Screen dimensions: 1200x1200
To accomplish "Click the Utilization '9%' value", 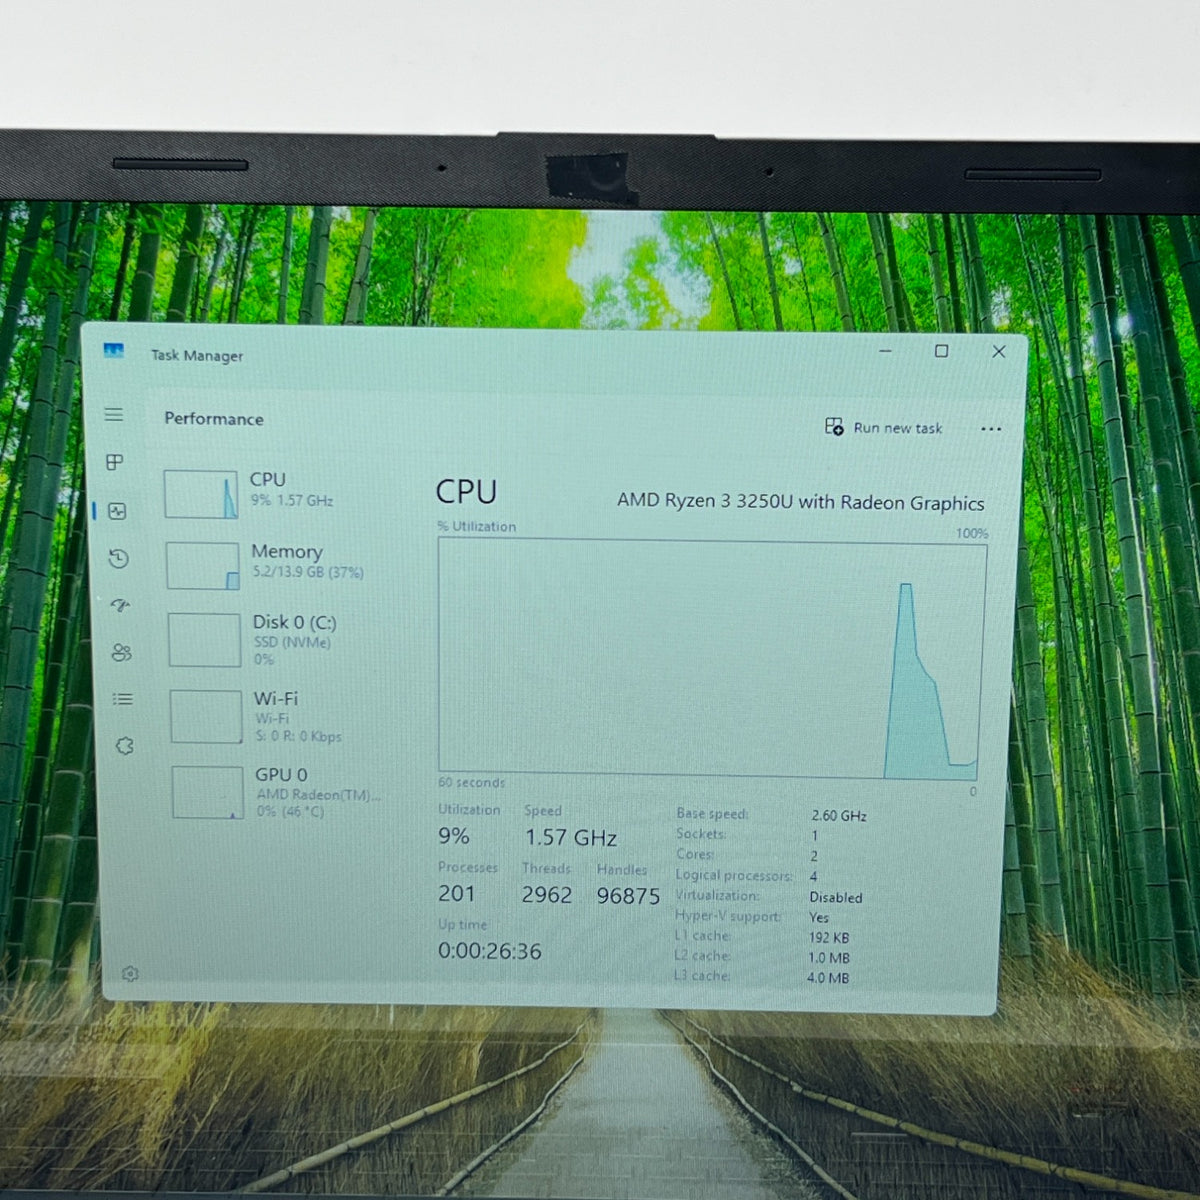I will pos(454,836).
